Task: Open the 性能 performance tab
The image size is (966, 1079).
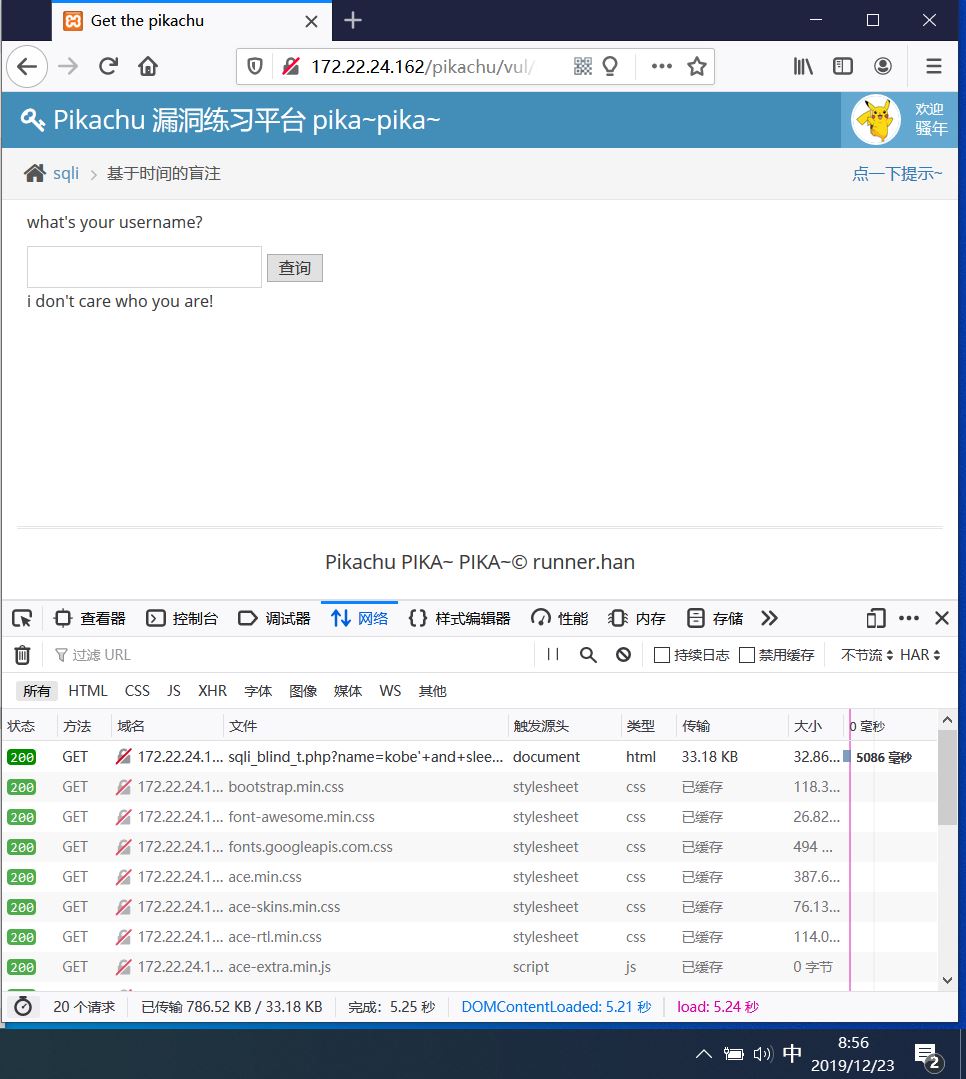Action: 560,619
